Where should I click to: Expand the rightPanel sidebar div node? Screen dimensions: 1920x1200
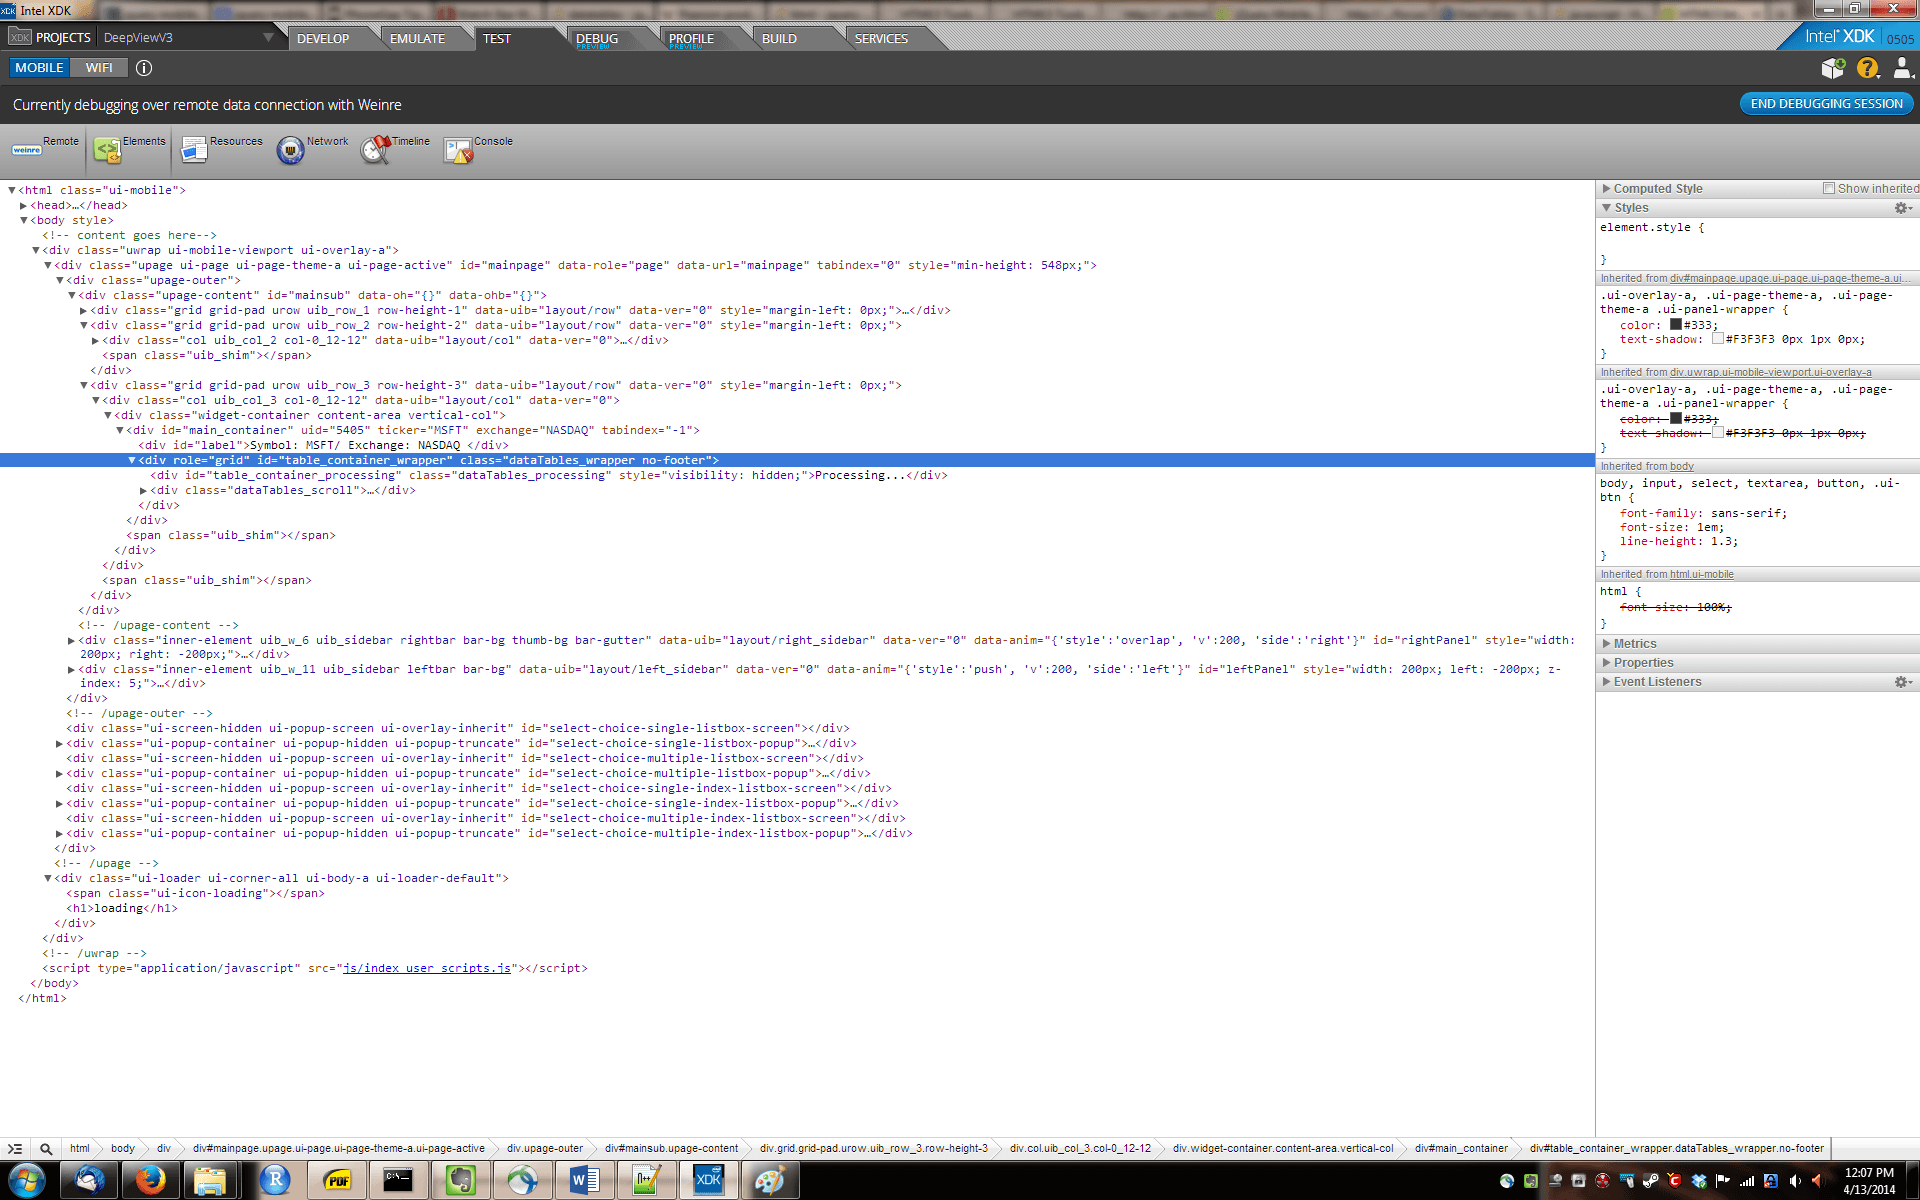tap(72, 641)
